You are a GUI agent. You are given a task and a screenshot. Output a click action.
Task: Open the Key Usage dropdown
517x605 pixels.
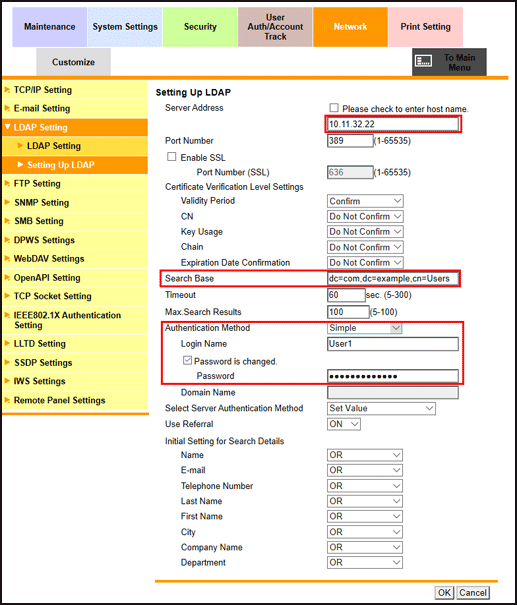365,232
